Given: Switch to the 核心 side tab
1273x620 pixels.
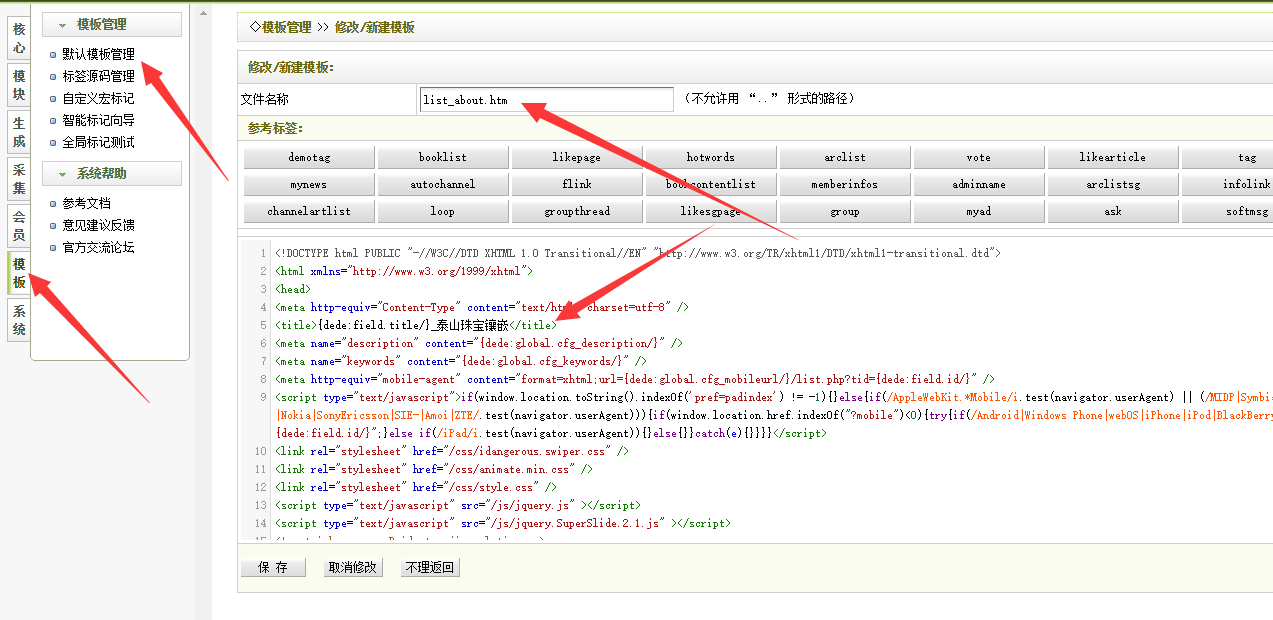Looking at the screenshot, I should tap(19, 38).
